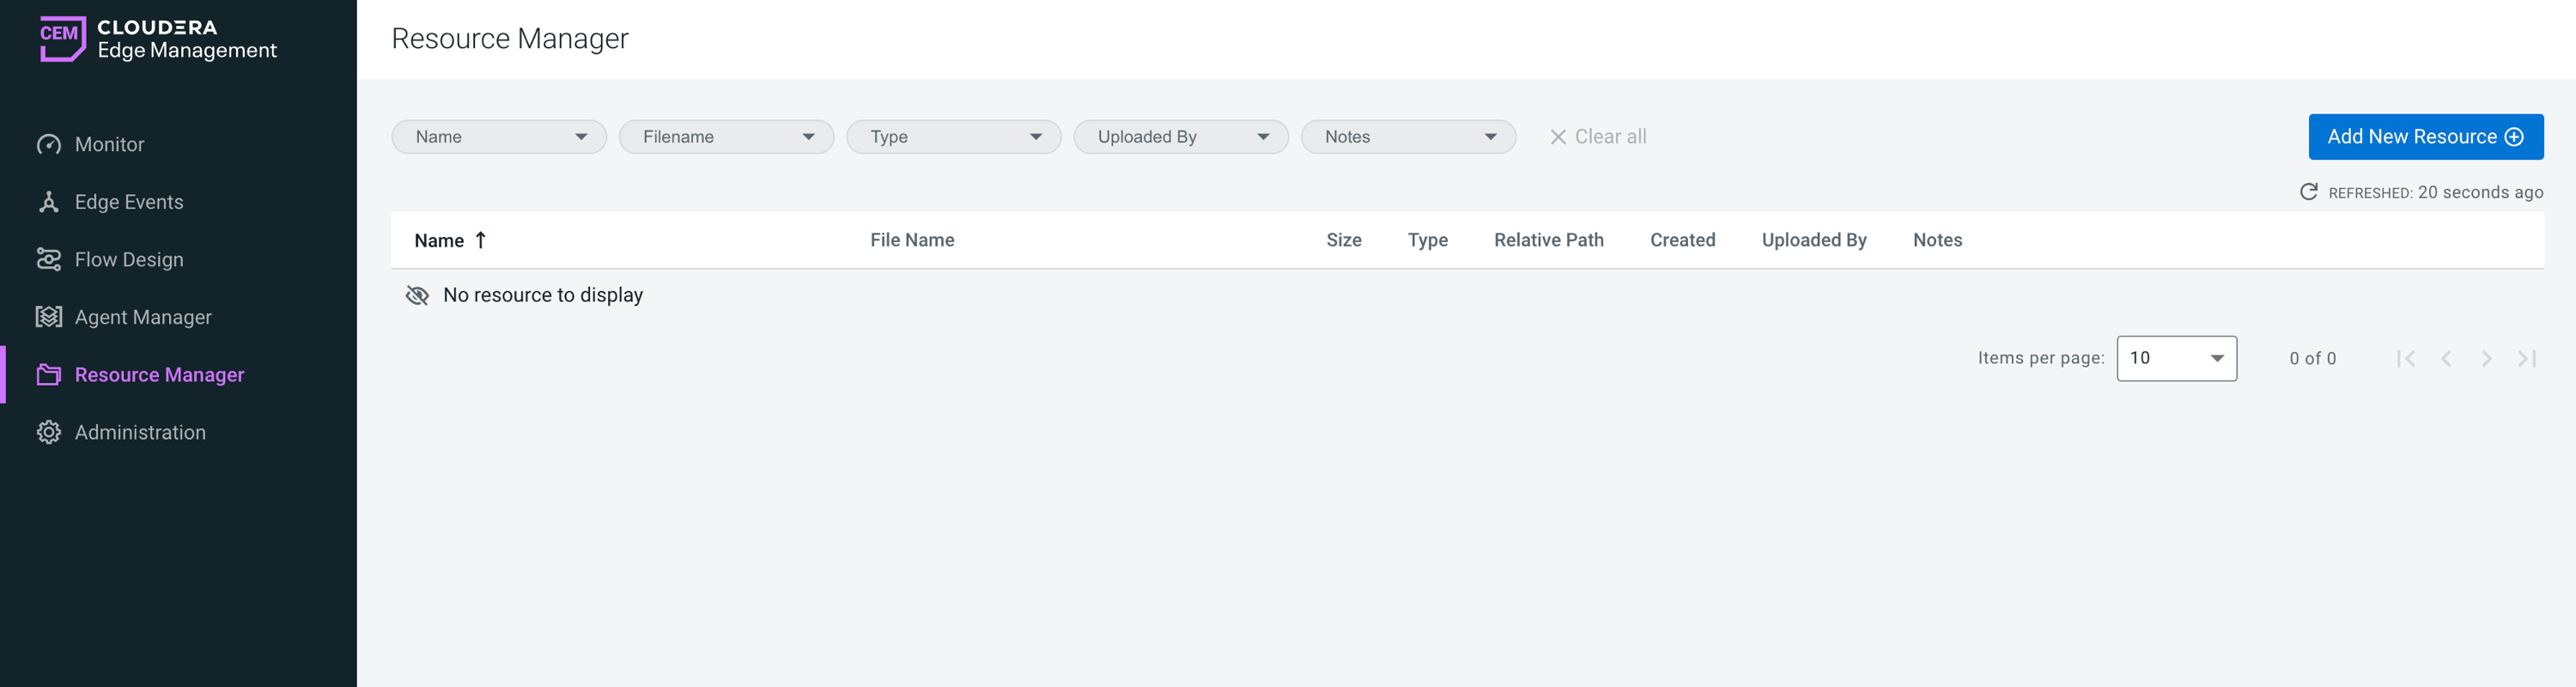
Task: Sort by the Name column header
Action: pyautogui.click(x=440, y=241)
